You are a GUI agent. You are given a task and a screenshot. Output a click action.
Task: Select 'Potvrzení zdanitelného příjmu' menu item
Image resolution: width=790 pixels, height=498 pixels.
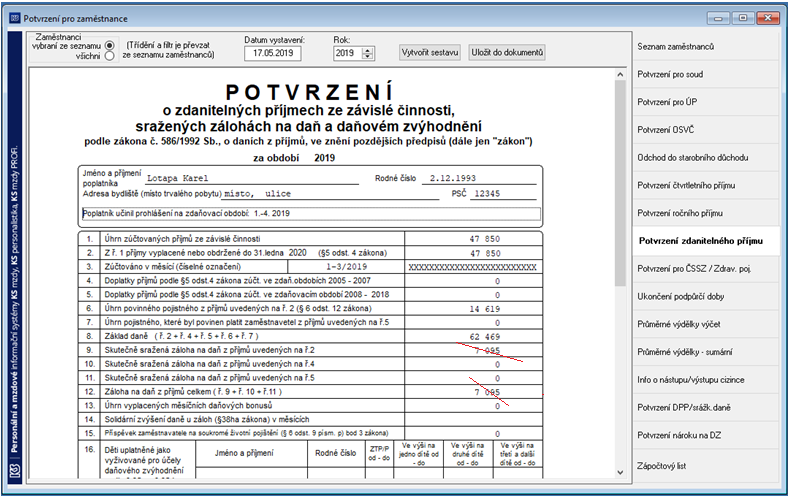[x=706, y=240]
